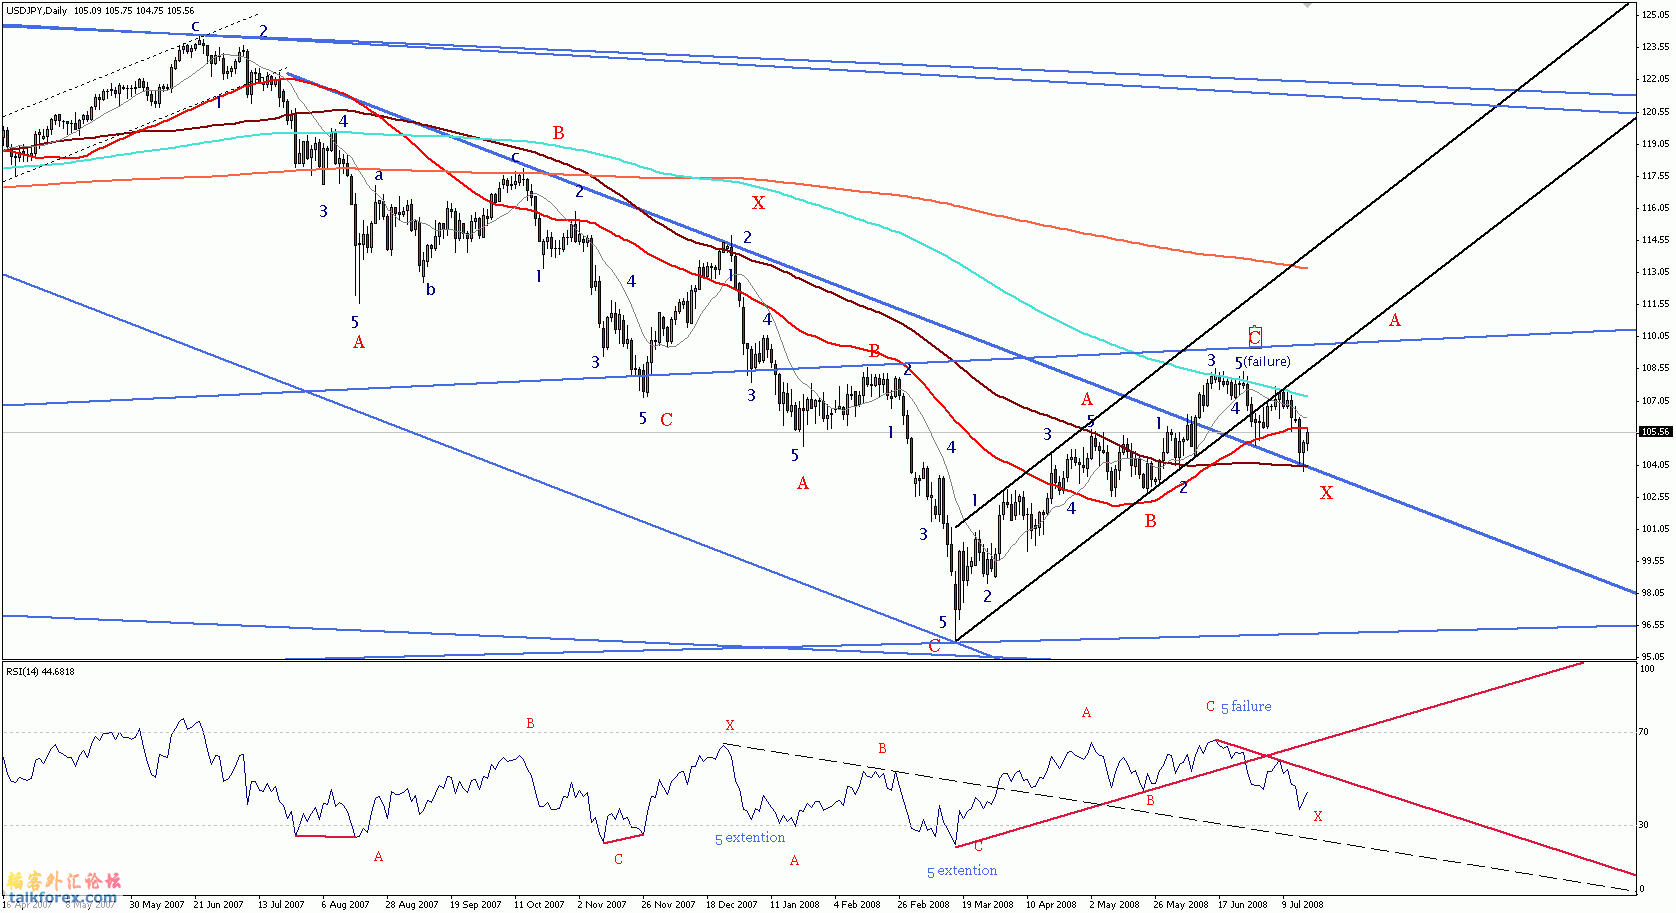Click the 11 Oct 2007 date label
The height and width of the screenshot is (913, 1676).
tap(539, 905)
